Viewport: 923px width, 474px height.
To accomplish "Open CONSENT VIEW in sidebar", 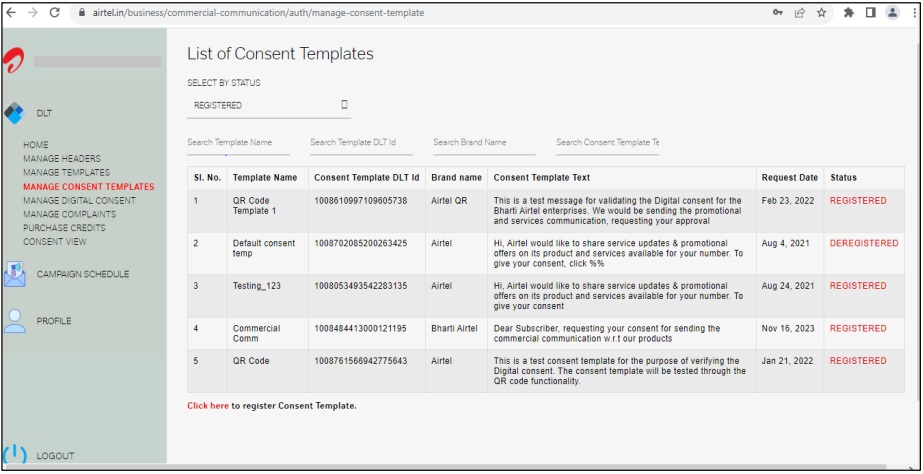I will click(55, 242).
